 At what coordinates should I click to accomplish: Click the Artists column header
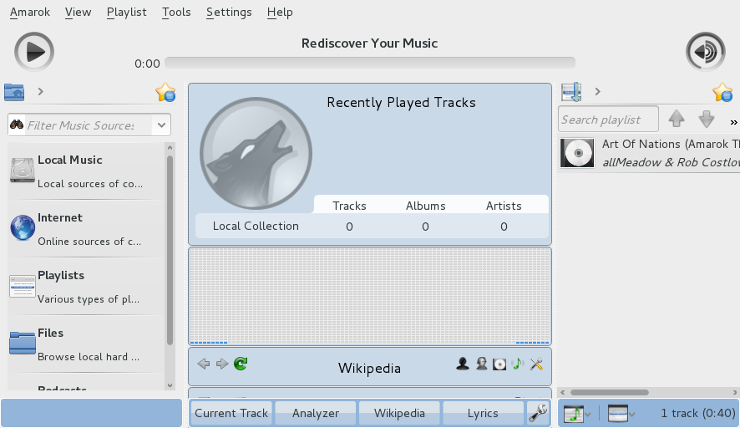[504, 206]
